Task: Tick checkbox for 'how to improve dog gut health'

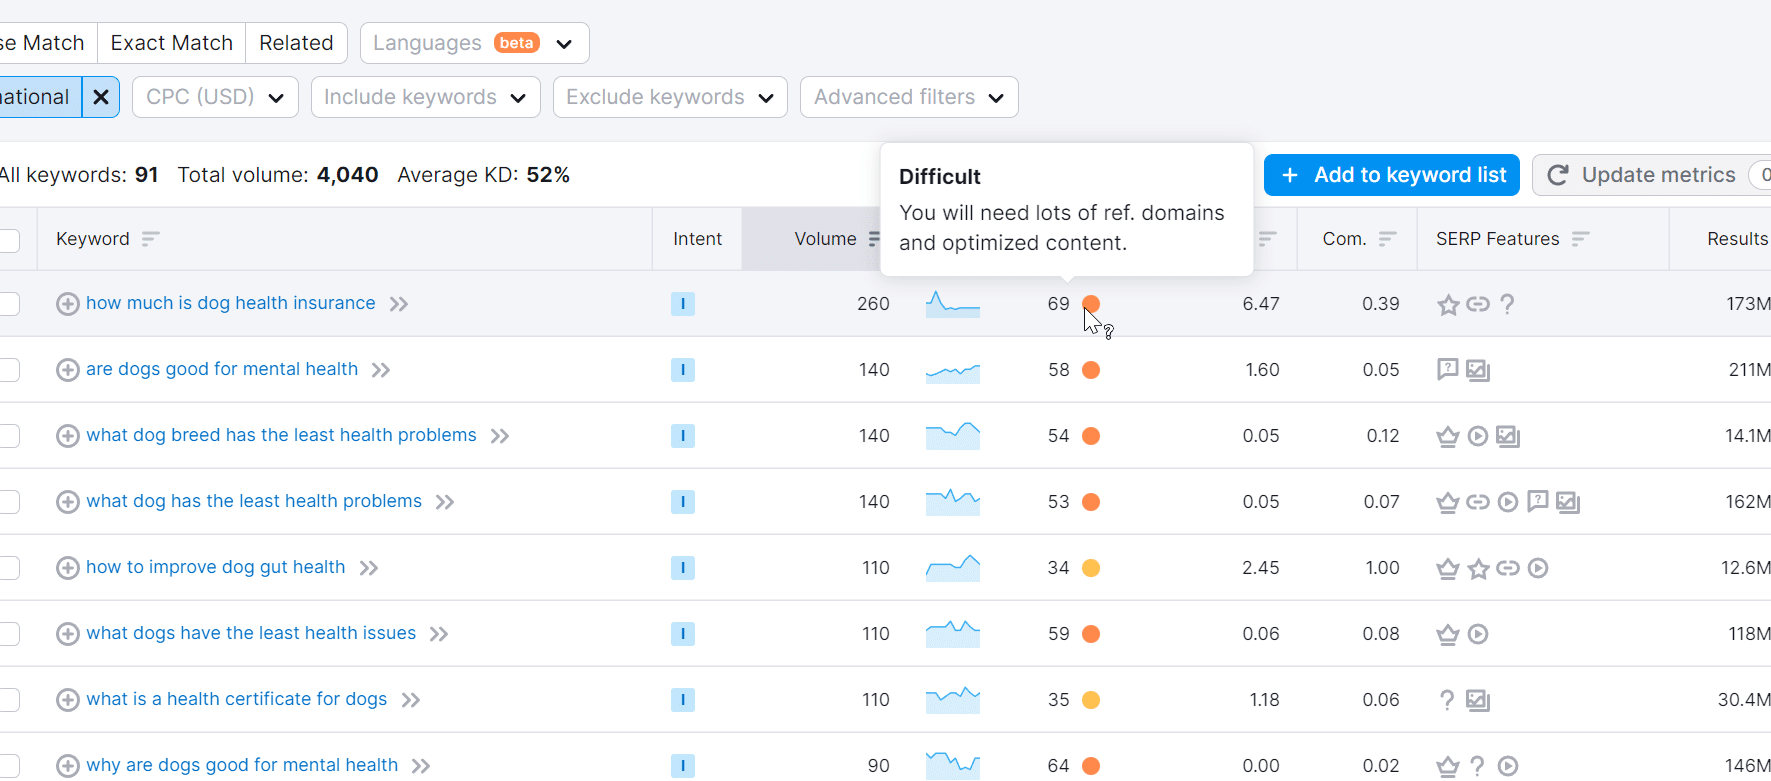Action: pyautogui.click(x=9, y=568)
